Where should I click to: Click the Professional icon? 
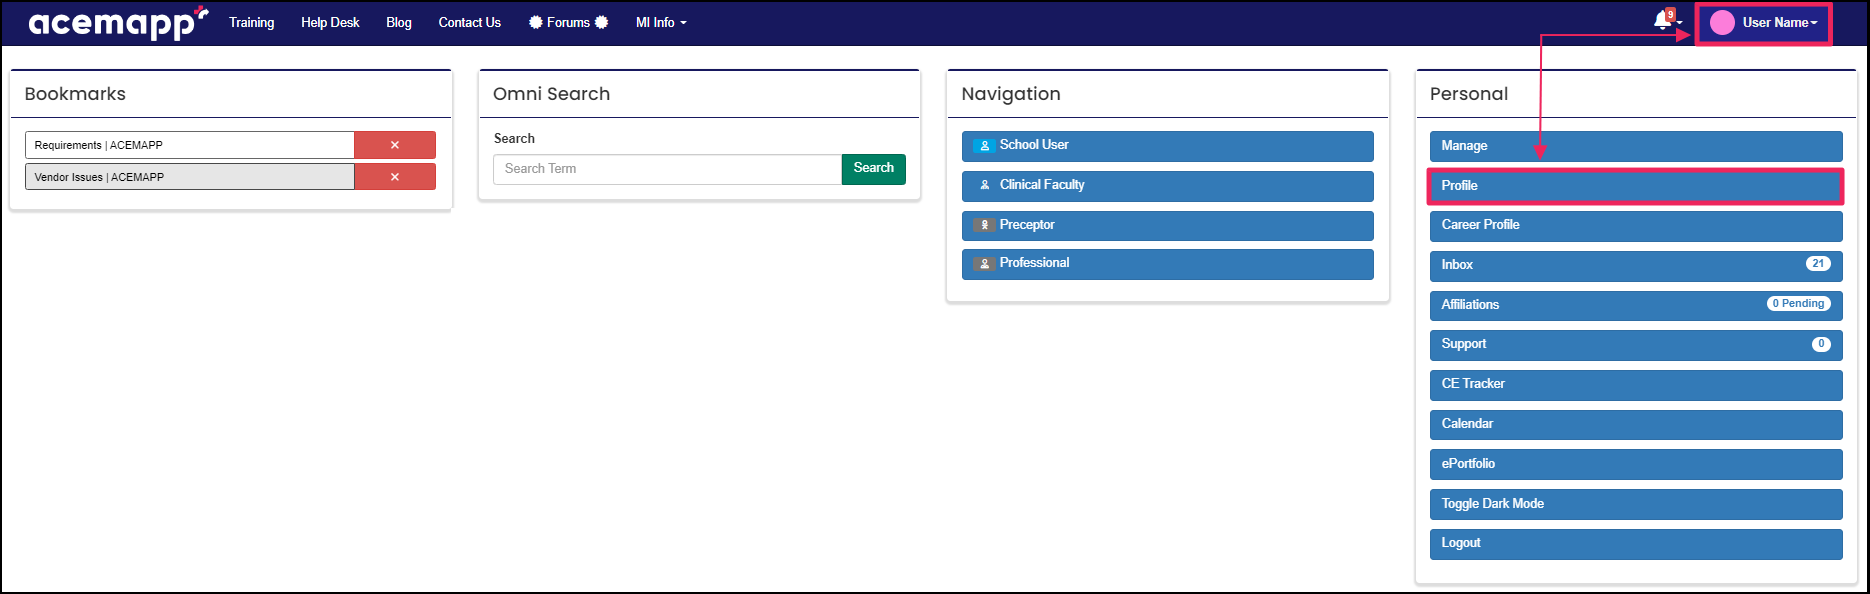pos(984,263)
